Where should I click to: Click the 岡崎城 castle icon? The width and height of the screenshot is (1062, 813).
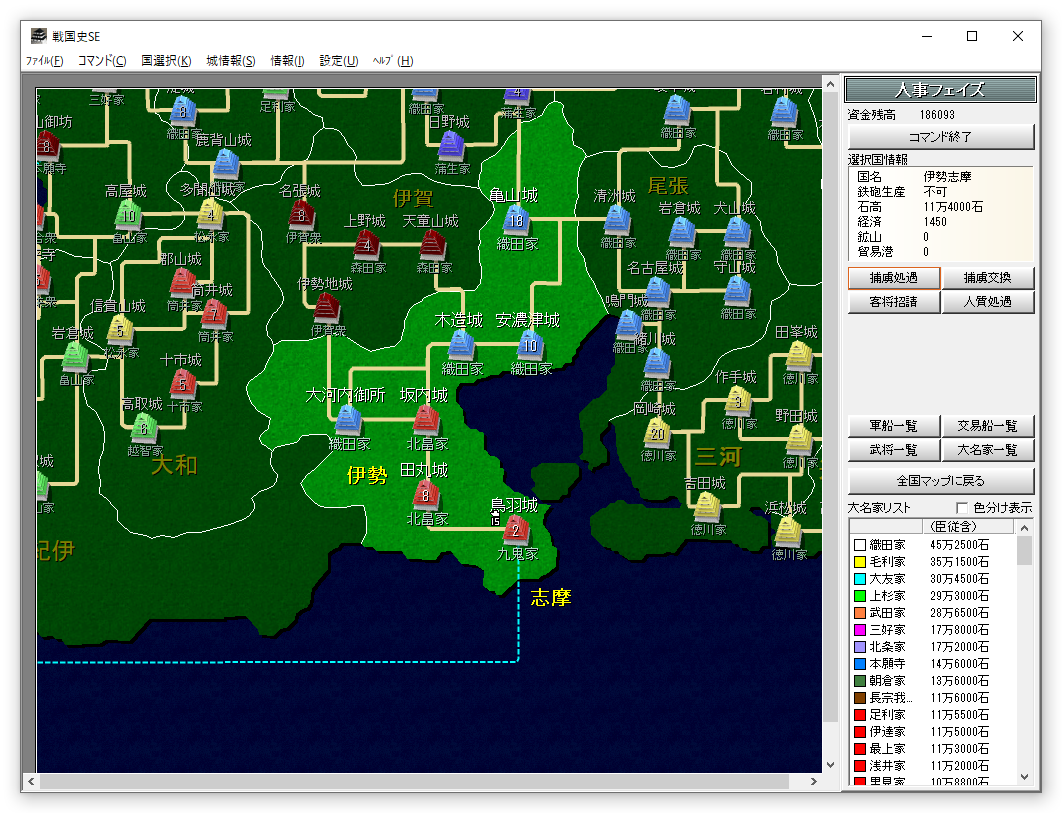click(656, 431)
